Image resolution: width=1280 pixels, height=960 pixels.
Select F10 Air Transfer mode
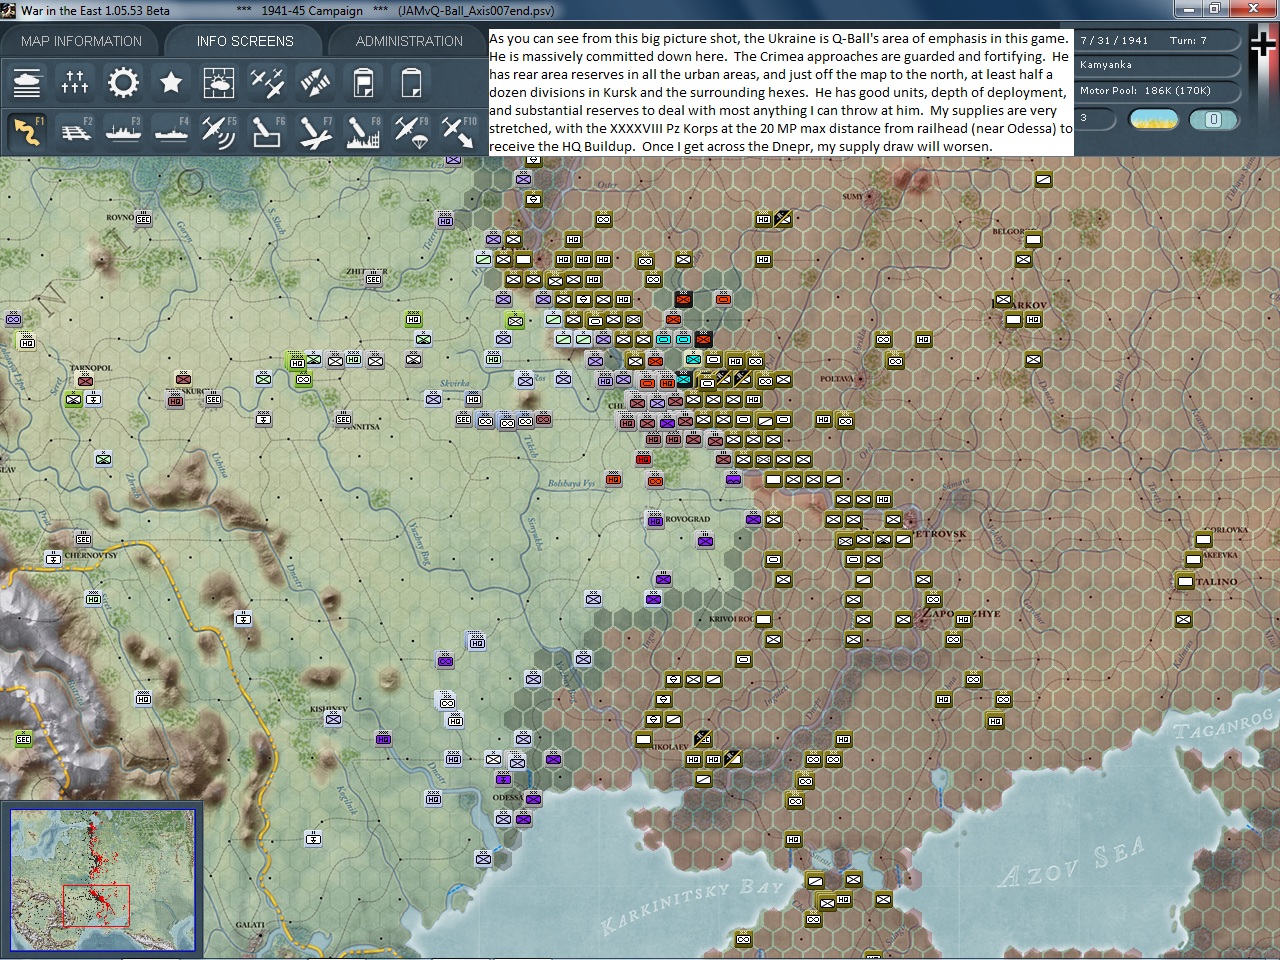point(459,132)
